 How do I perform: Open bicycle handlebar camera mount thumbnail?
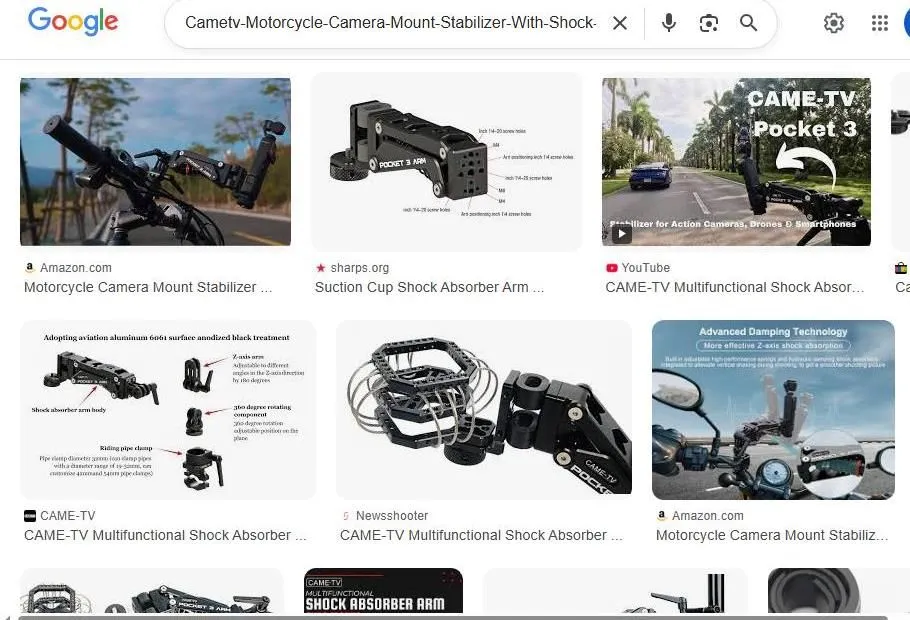click(x=155, y=162)
